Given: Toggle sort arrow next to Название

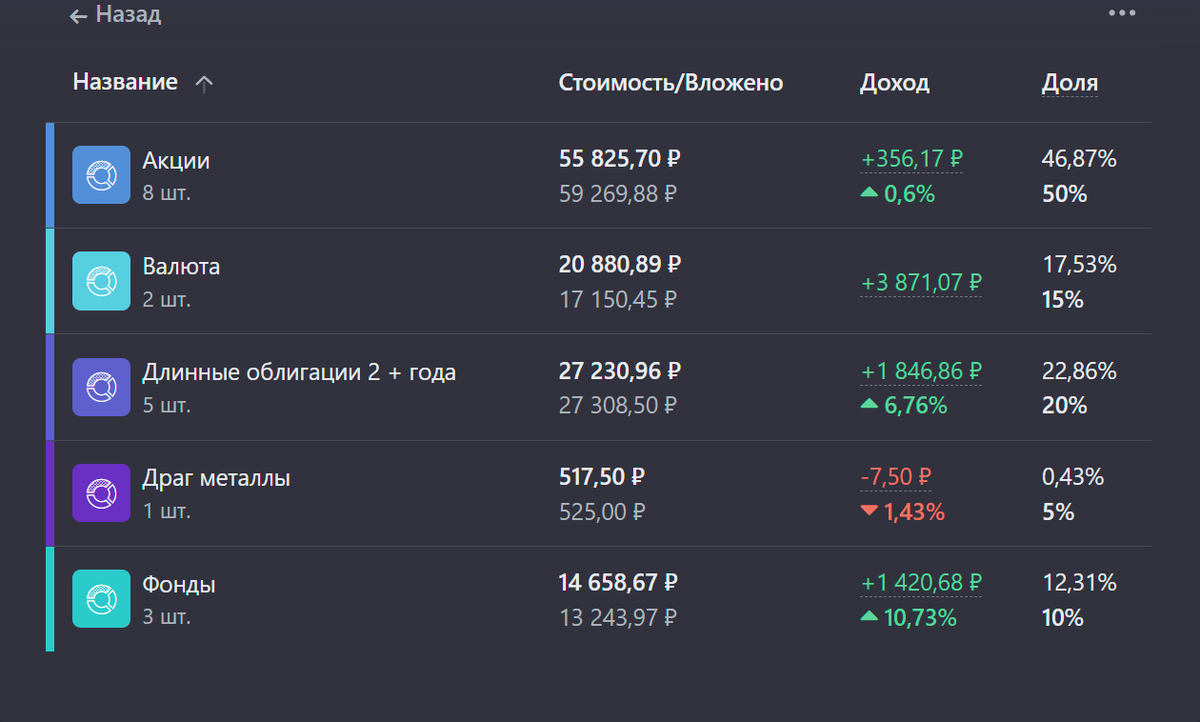Looking at the screenshot, I should pyautogui.click(x=204, y=85).
